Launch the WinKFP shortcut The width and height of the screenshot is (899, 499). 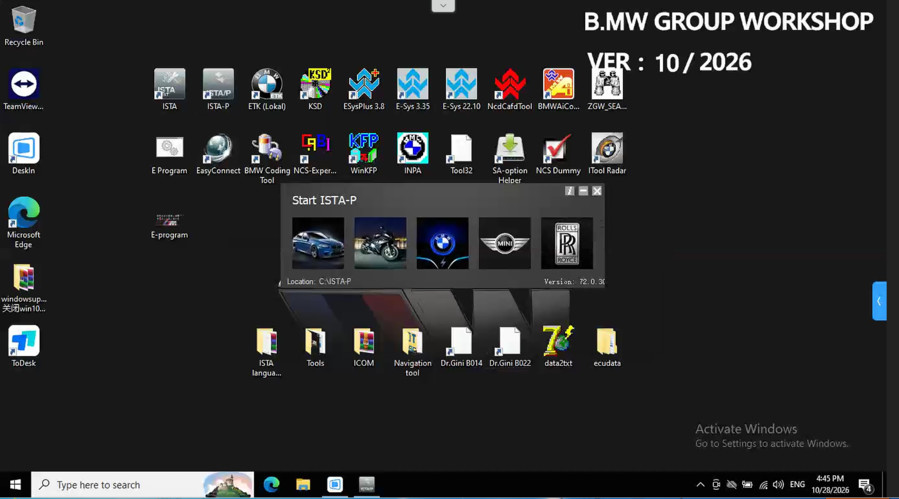[363, 148]
